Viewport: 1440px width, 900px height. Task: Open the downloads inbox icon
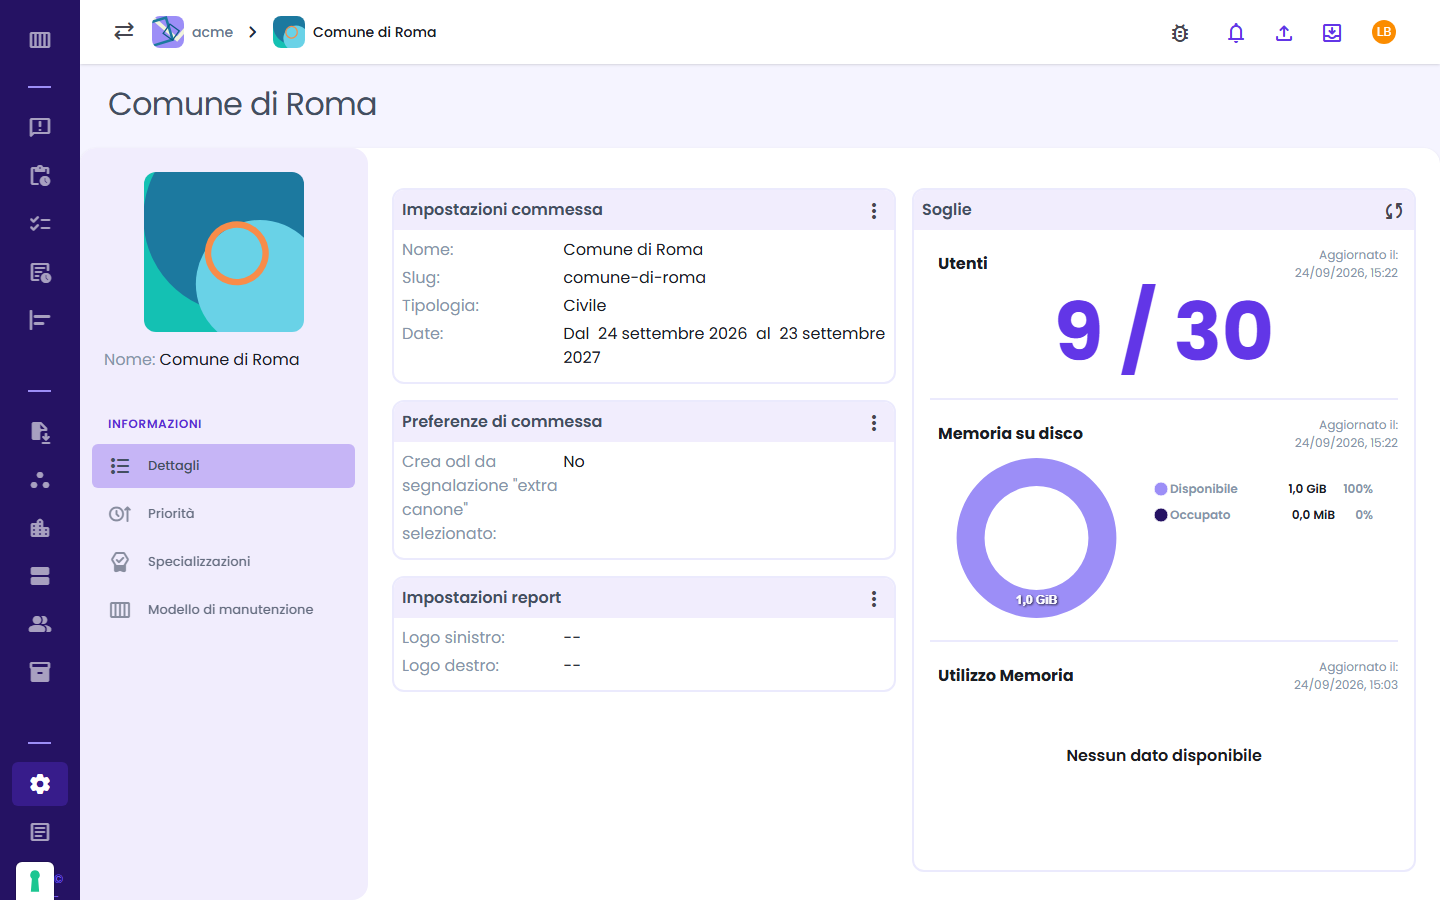1332,33
